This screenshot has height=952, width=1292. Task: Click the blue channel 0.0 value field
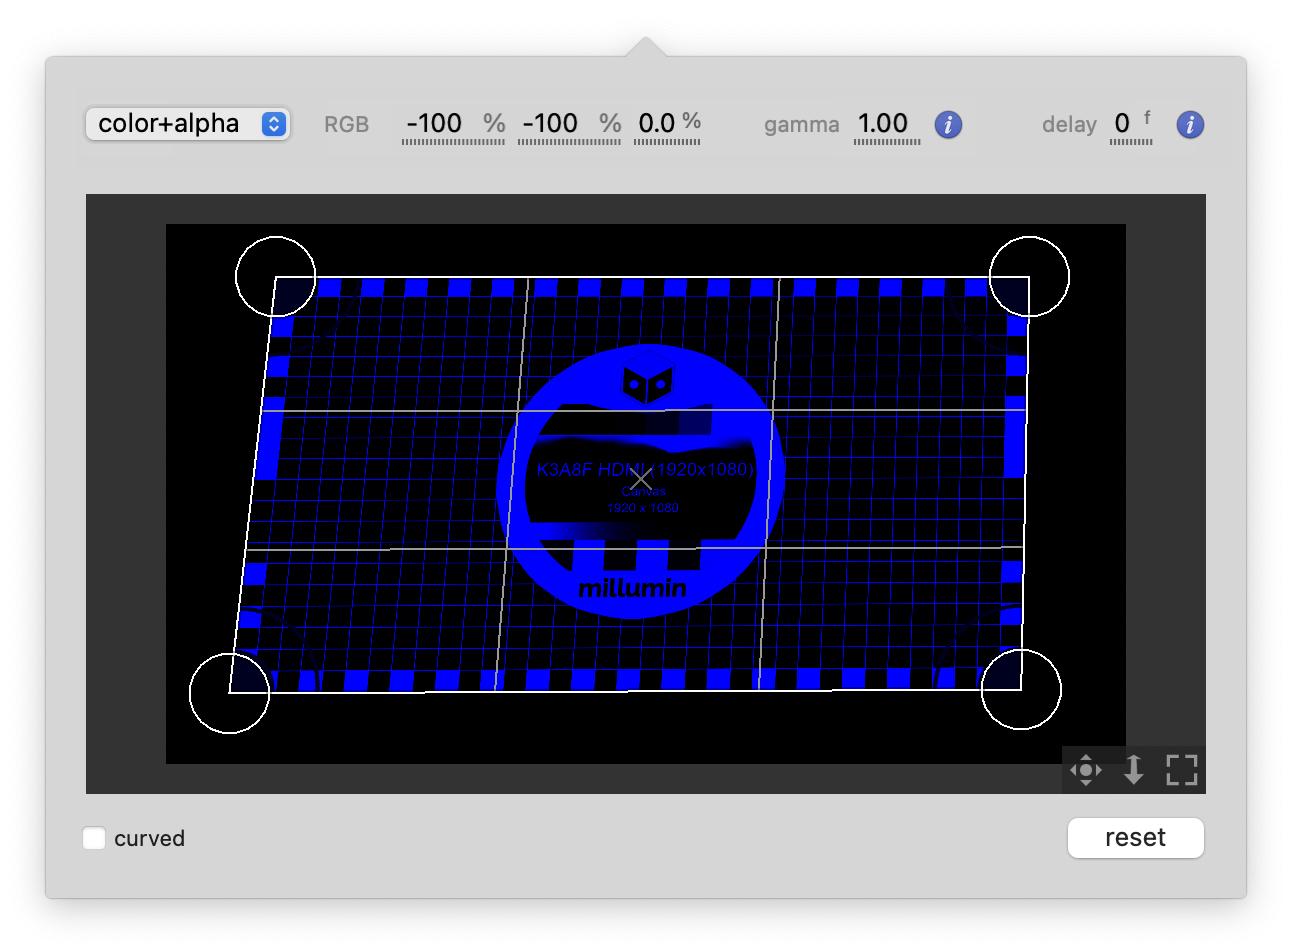coord(657,124)
